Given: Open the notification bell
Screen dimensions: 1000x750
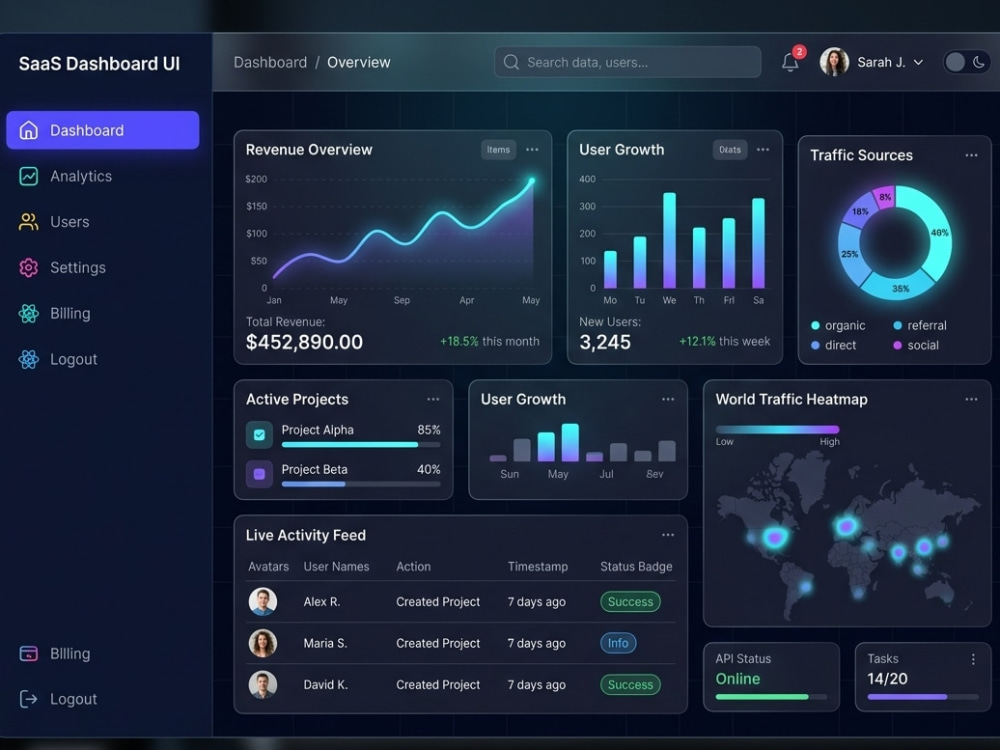Looking at the screenshot, I should click(x=790, y=62).
